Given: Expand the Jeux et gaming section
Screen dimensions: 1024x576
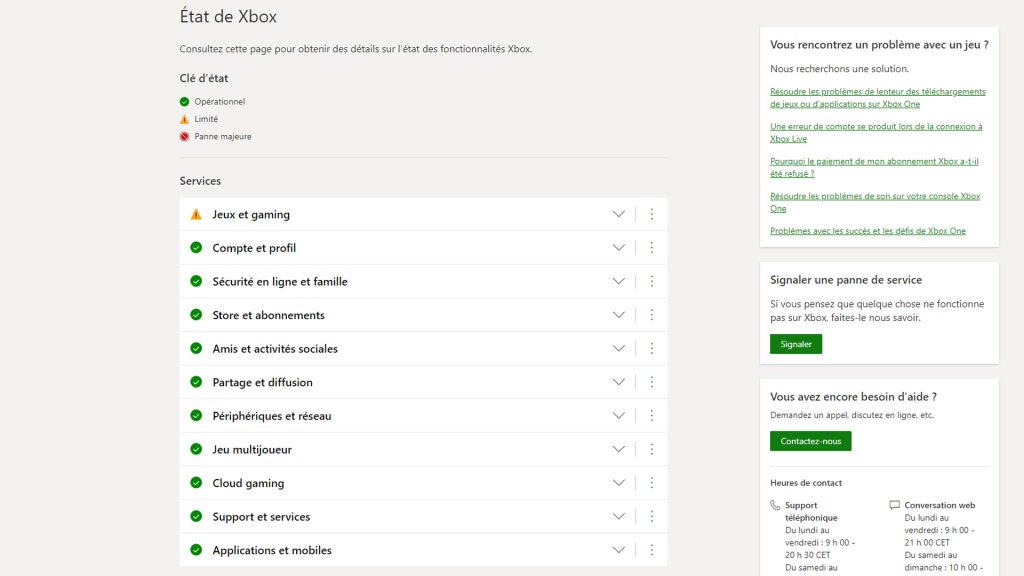Looking at the screenshot, I should 618,214.
